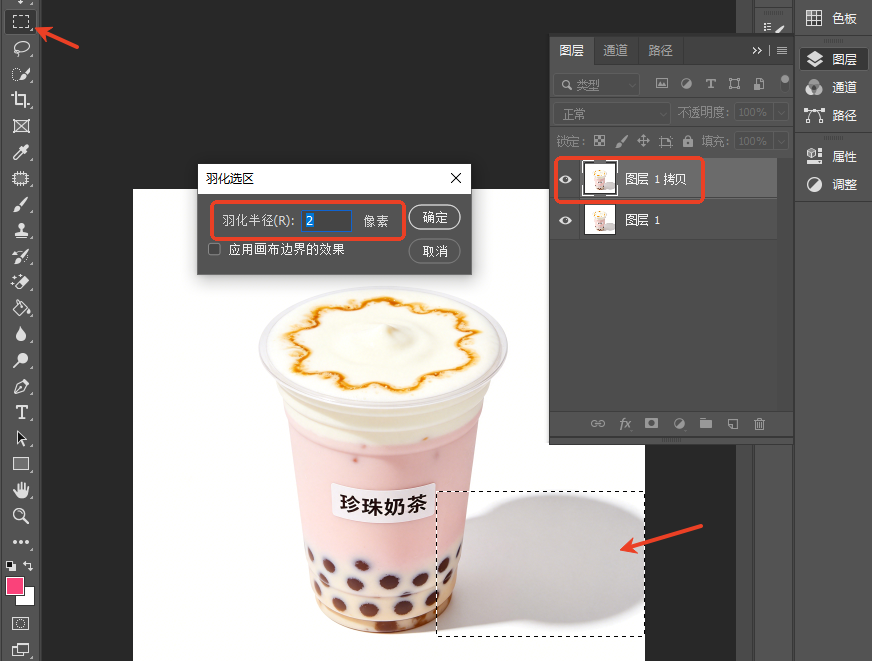Switch to the 路径 tab
The height and width of the screenshot is (661, 872).
coord(660,51)
